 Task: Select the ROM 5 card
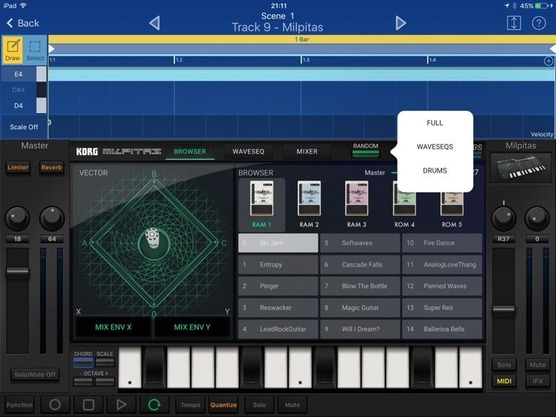(x=452, y=205)
